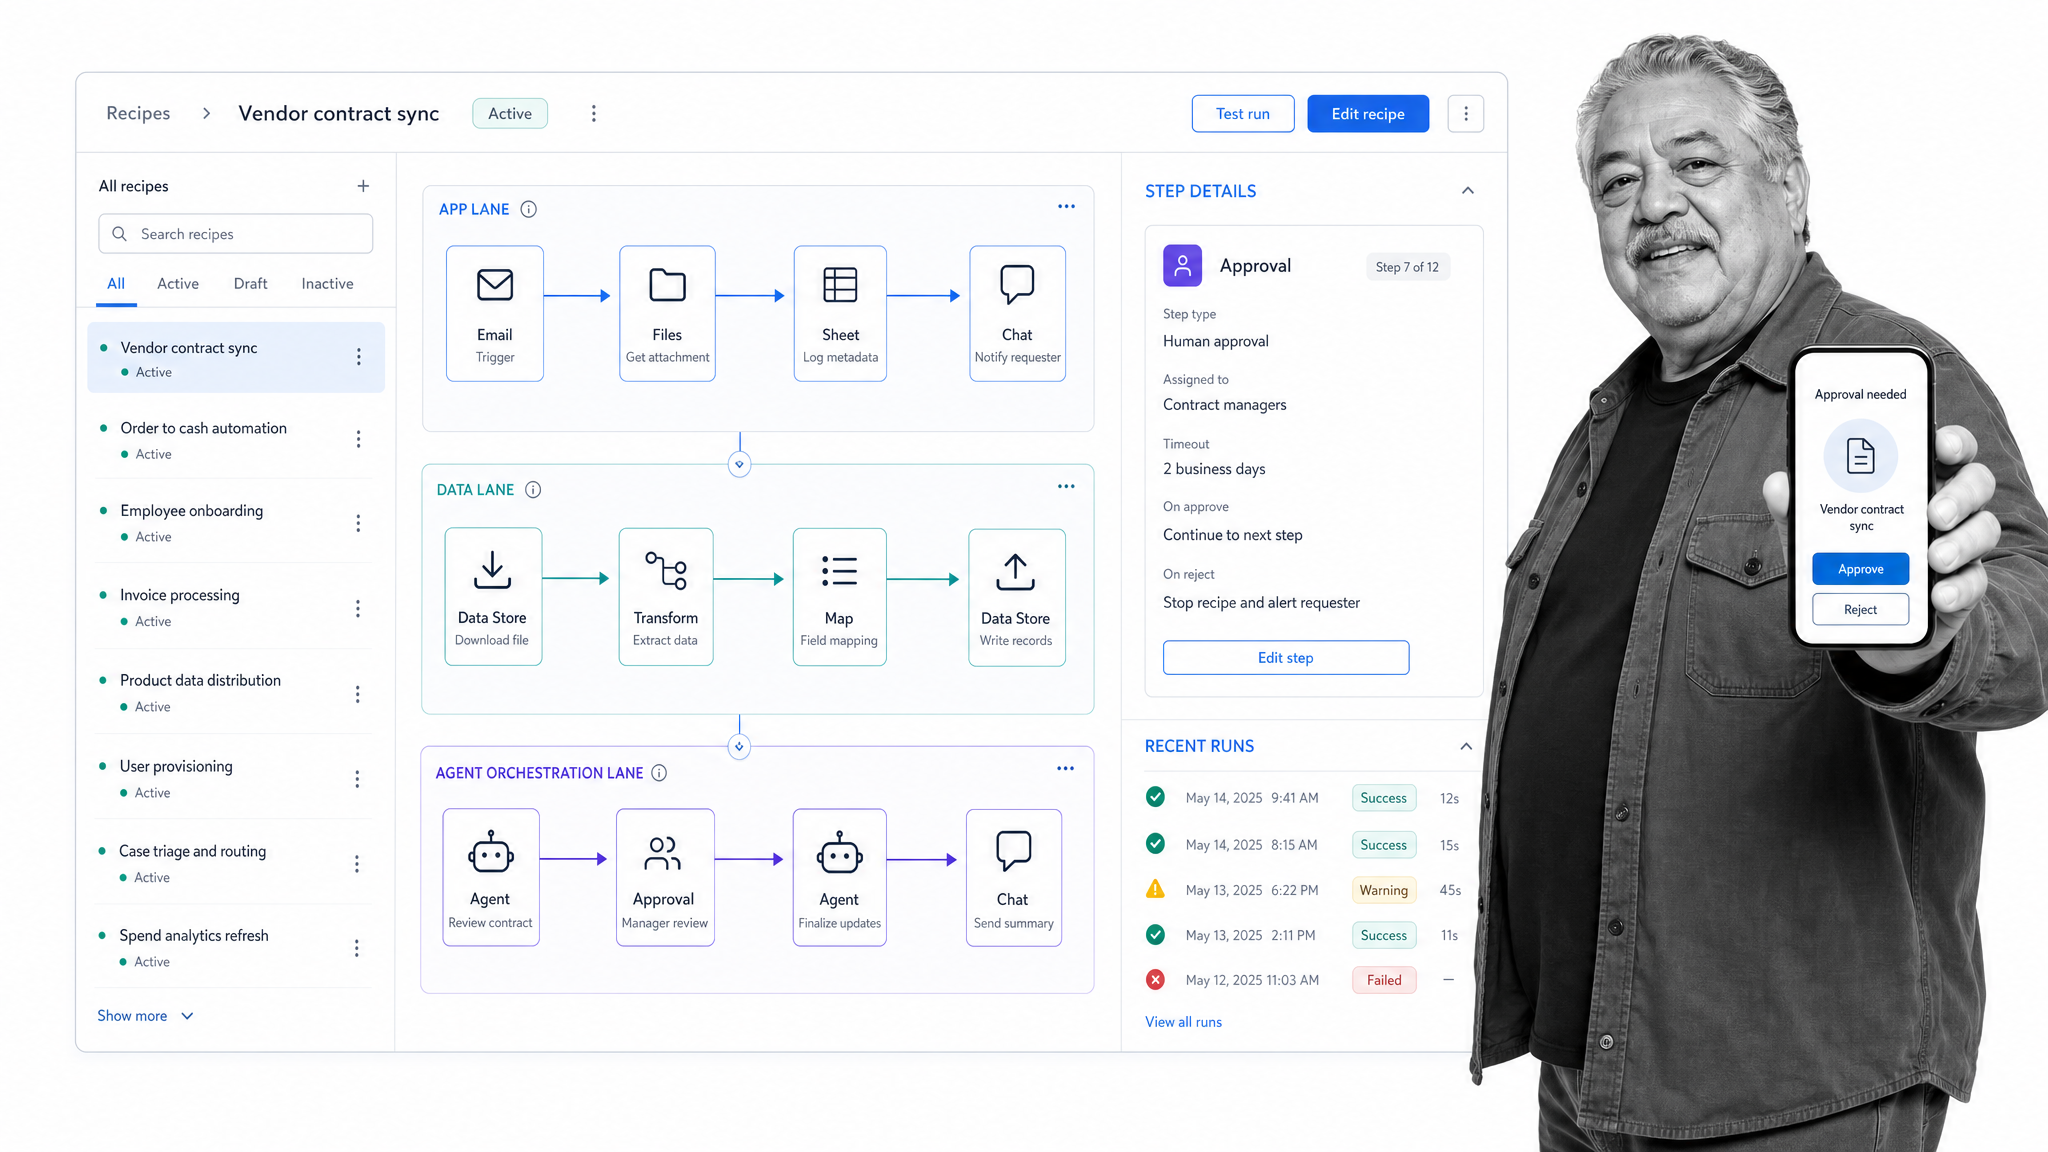Click the Edit step button
This screenshot has height=1152, width=2048.
(1286, 658)
